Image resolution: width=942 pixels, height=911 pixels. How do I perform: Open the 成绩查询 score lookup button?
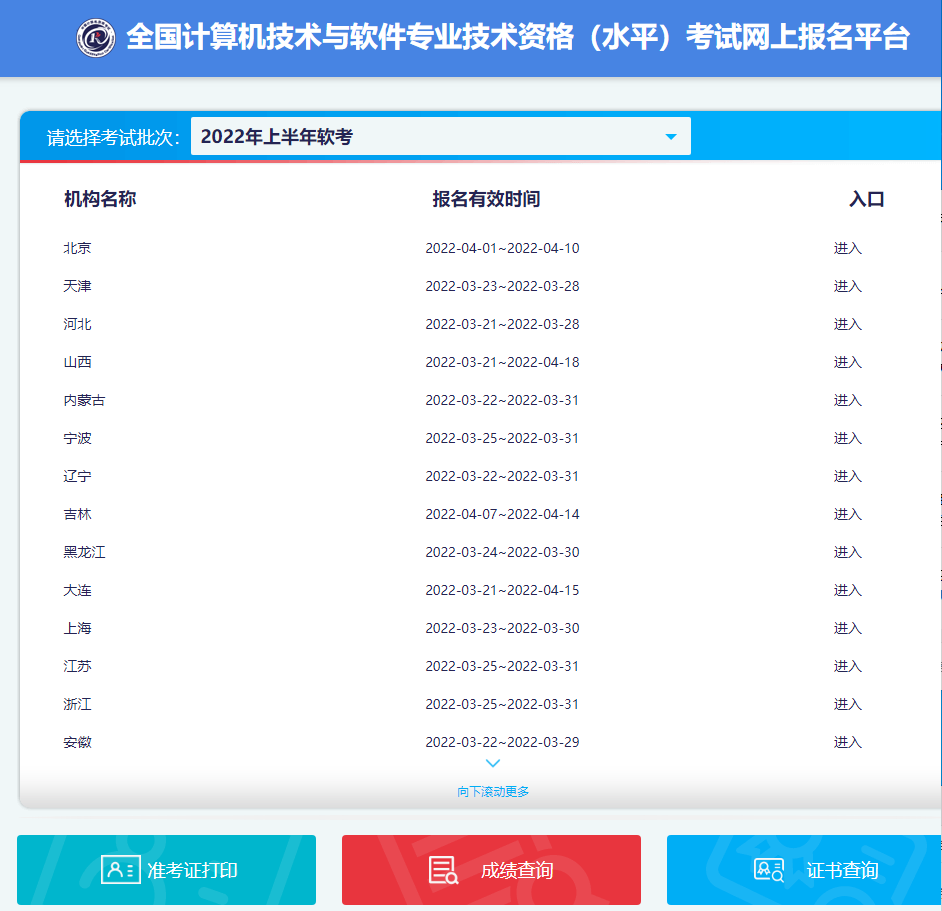(491, 870)
